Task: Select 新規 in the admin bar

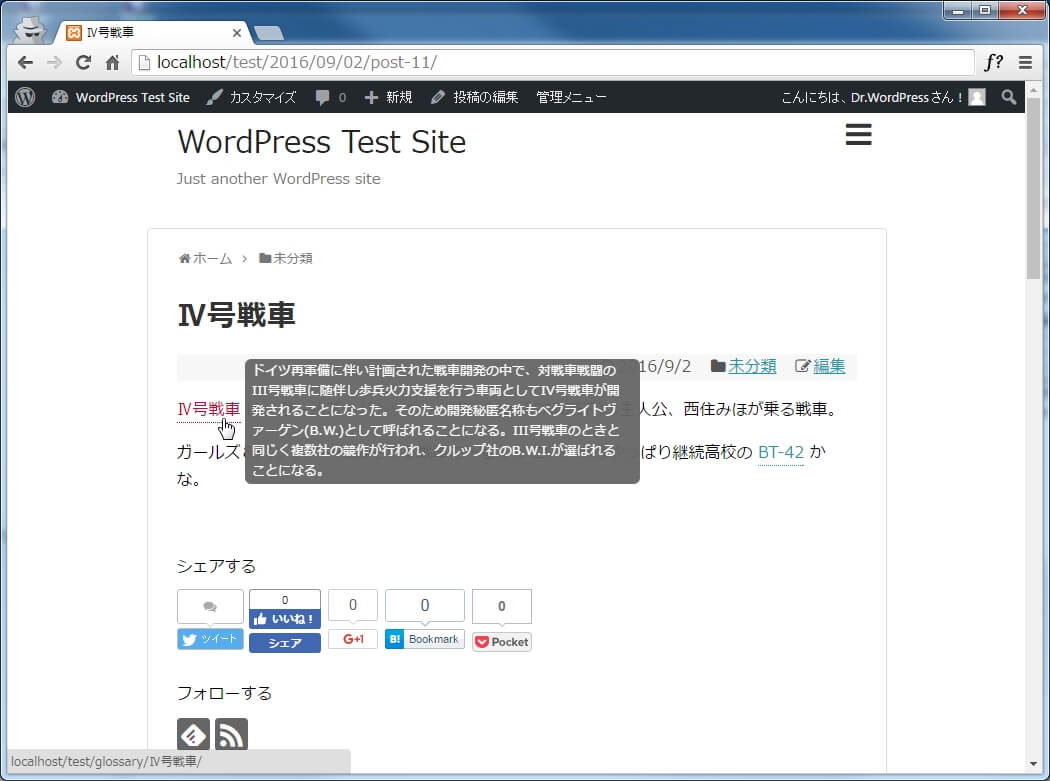Action: coord(388,97)
